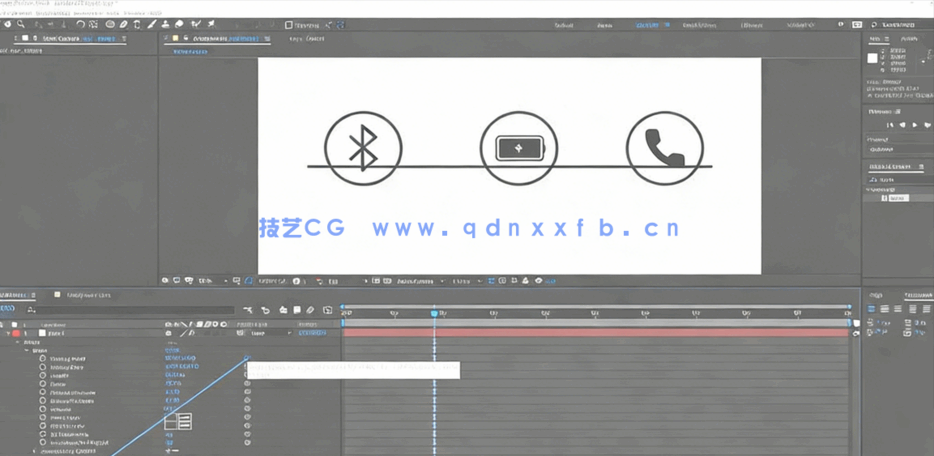Screen dimensions: 934x456
Task: Click the Bluetooth icon in the composition
Action: coord(363,149)
